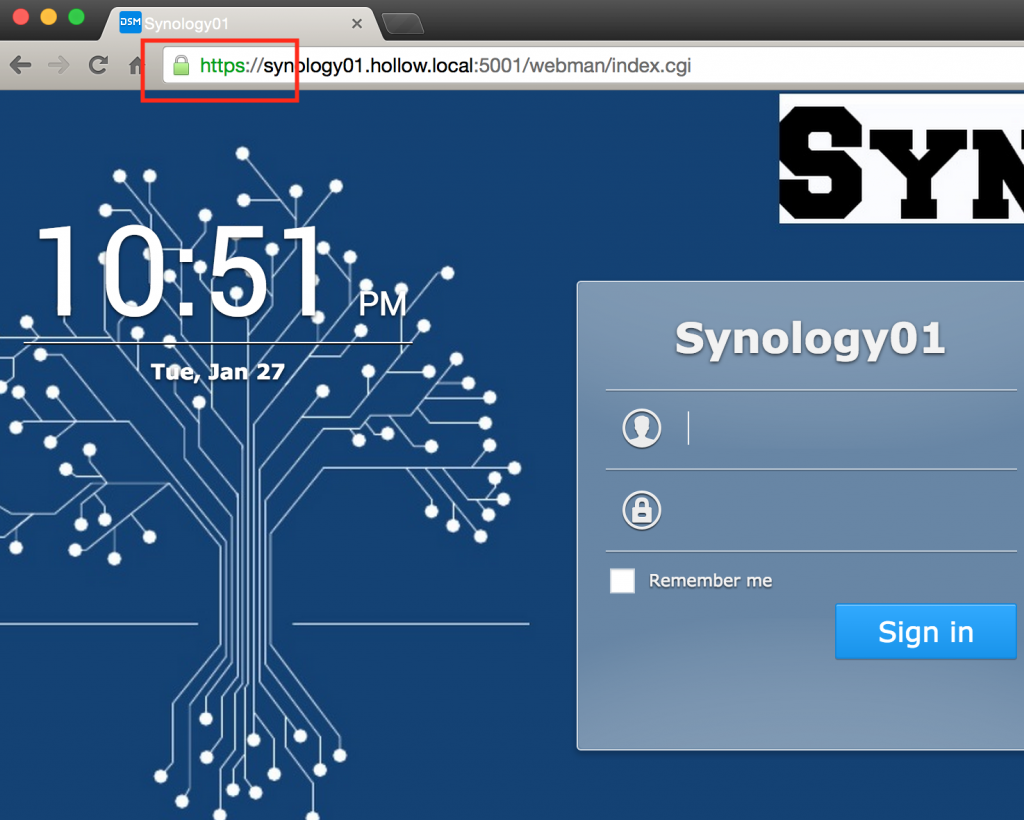
Task: Click the HTTPS padlock security icon
Action: [x=181, y=65]
